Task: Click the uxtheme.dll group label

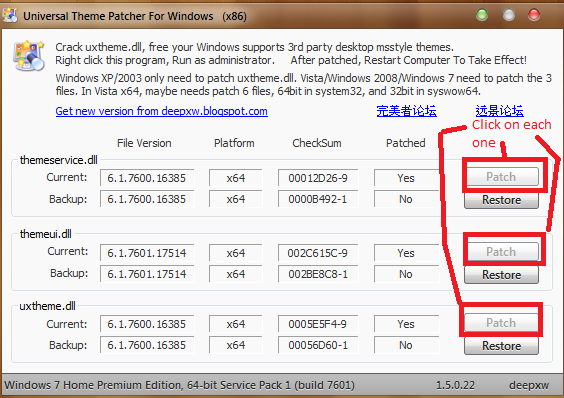Action: 47,306
